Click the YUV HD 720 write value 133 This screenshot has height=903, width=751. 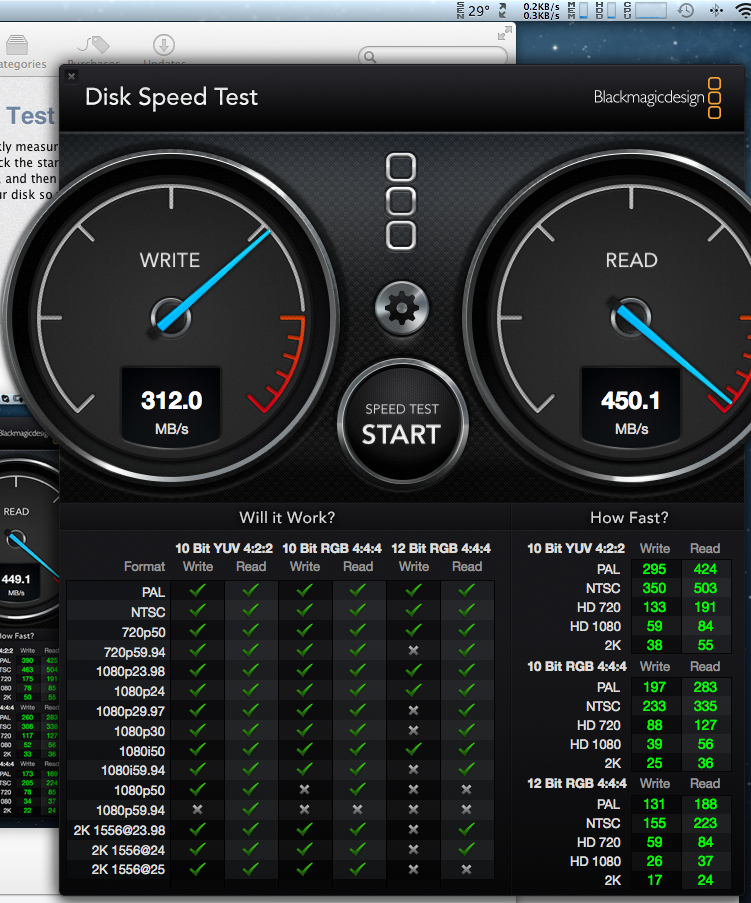(654, 608)
